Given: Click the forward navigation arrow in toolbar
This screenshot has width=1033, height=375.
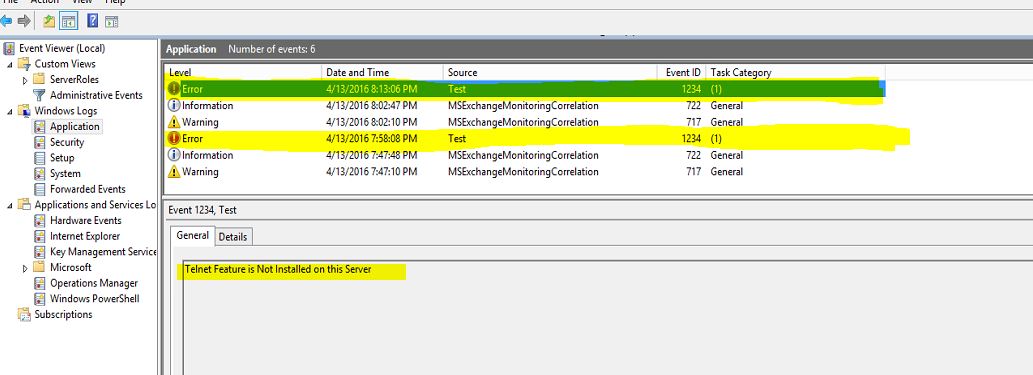Looking at the screenshot, I should tap(24, 21).
